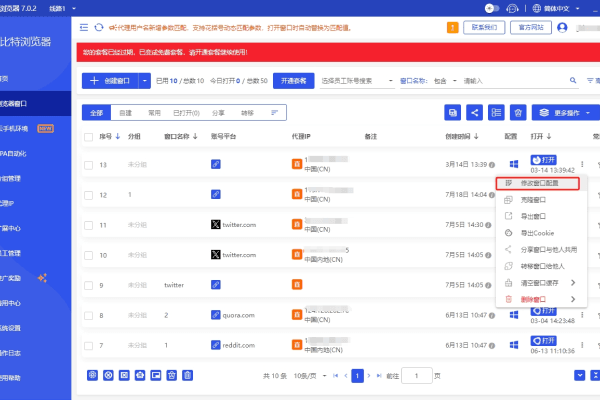Choose 转移窗口给他人 in the context menu
The height and width of the screenshot is (400, 600).
coord(541,266)
